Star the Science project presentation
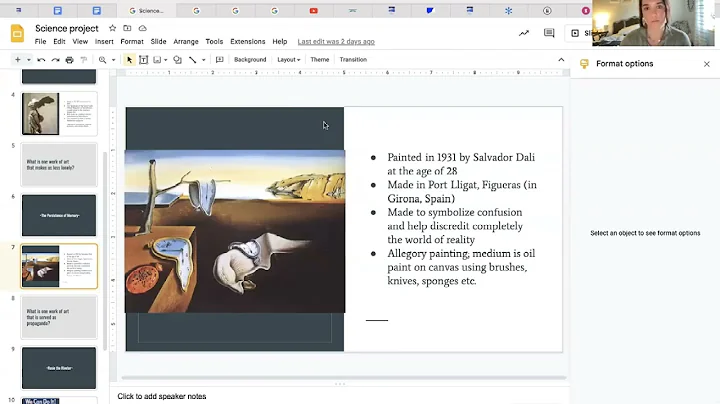The image size is (720, 404). point(112,28)
